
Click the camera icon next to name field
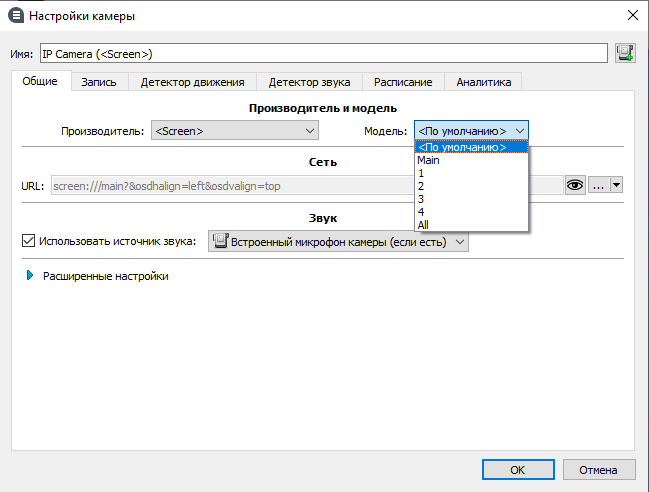[x=626, y=53]
